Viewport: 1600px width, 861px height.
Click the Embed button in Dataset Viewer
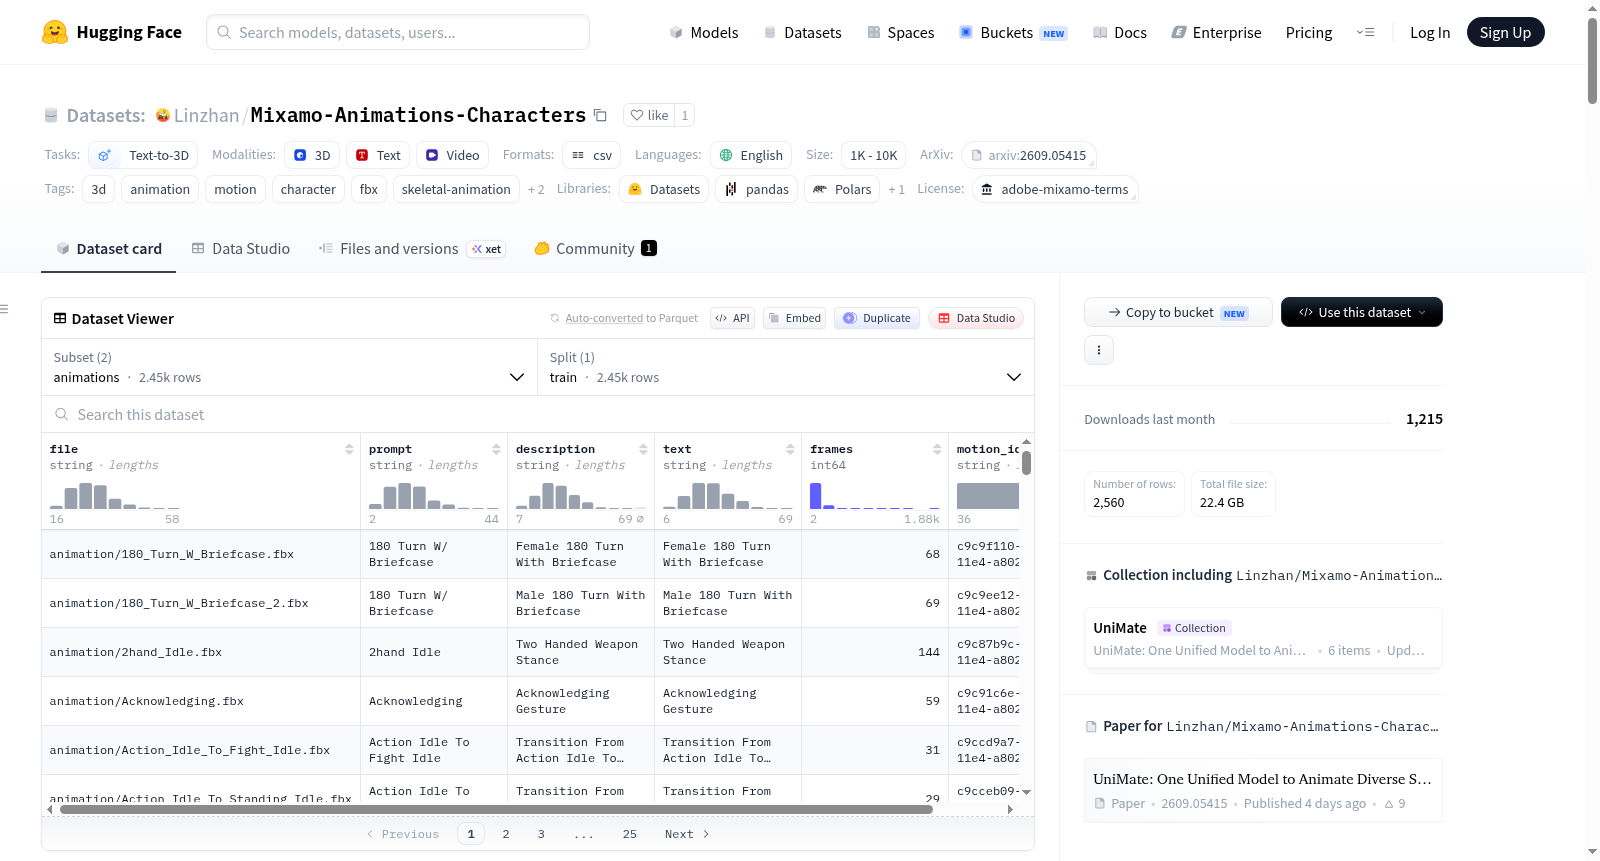793,318
